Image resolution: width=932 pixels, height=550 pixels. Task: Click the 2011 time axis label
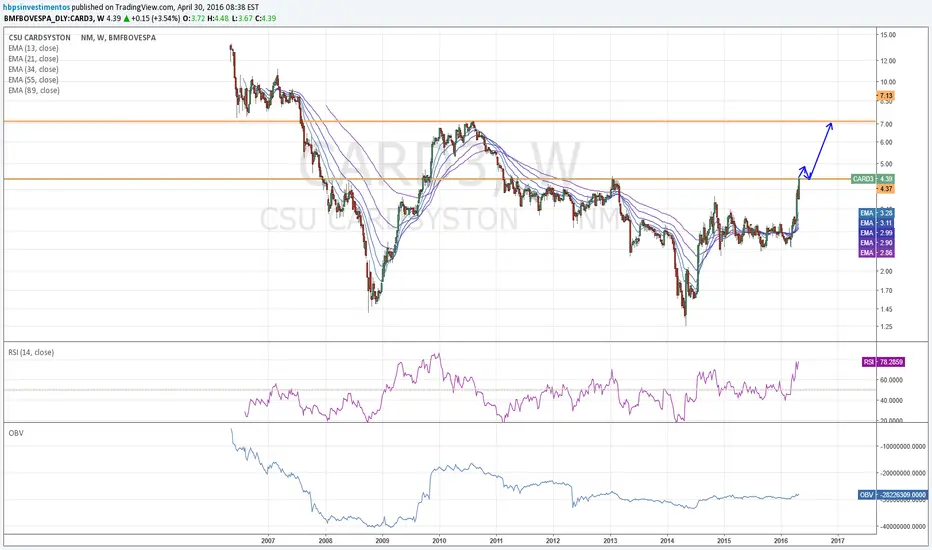click(496, 541)
